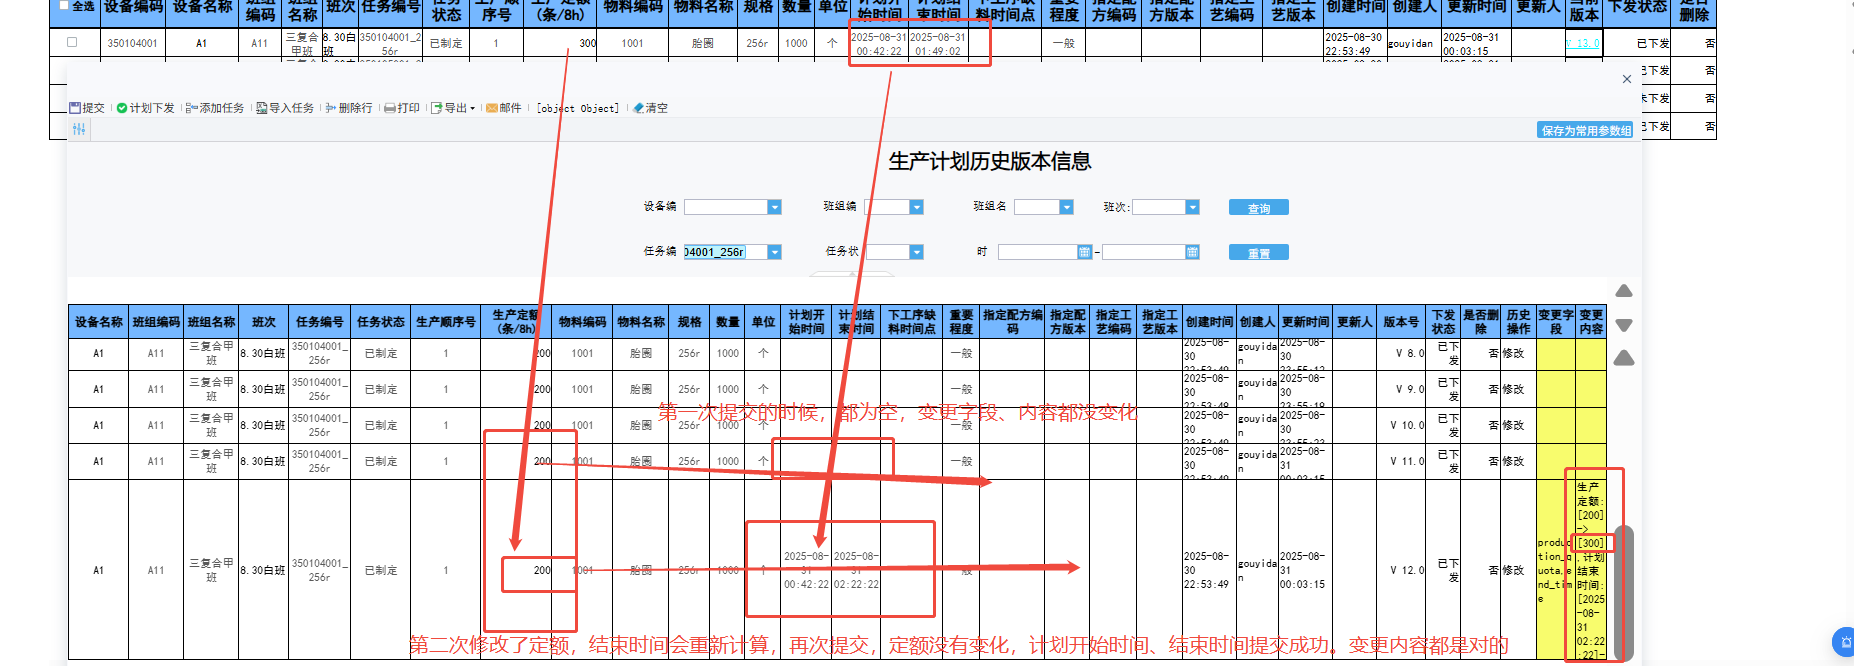Screen dimensions: 1854x666
Task: Open the parameter settings sliders icon
Action: coord(79,129)
